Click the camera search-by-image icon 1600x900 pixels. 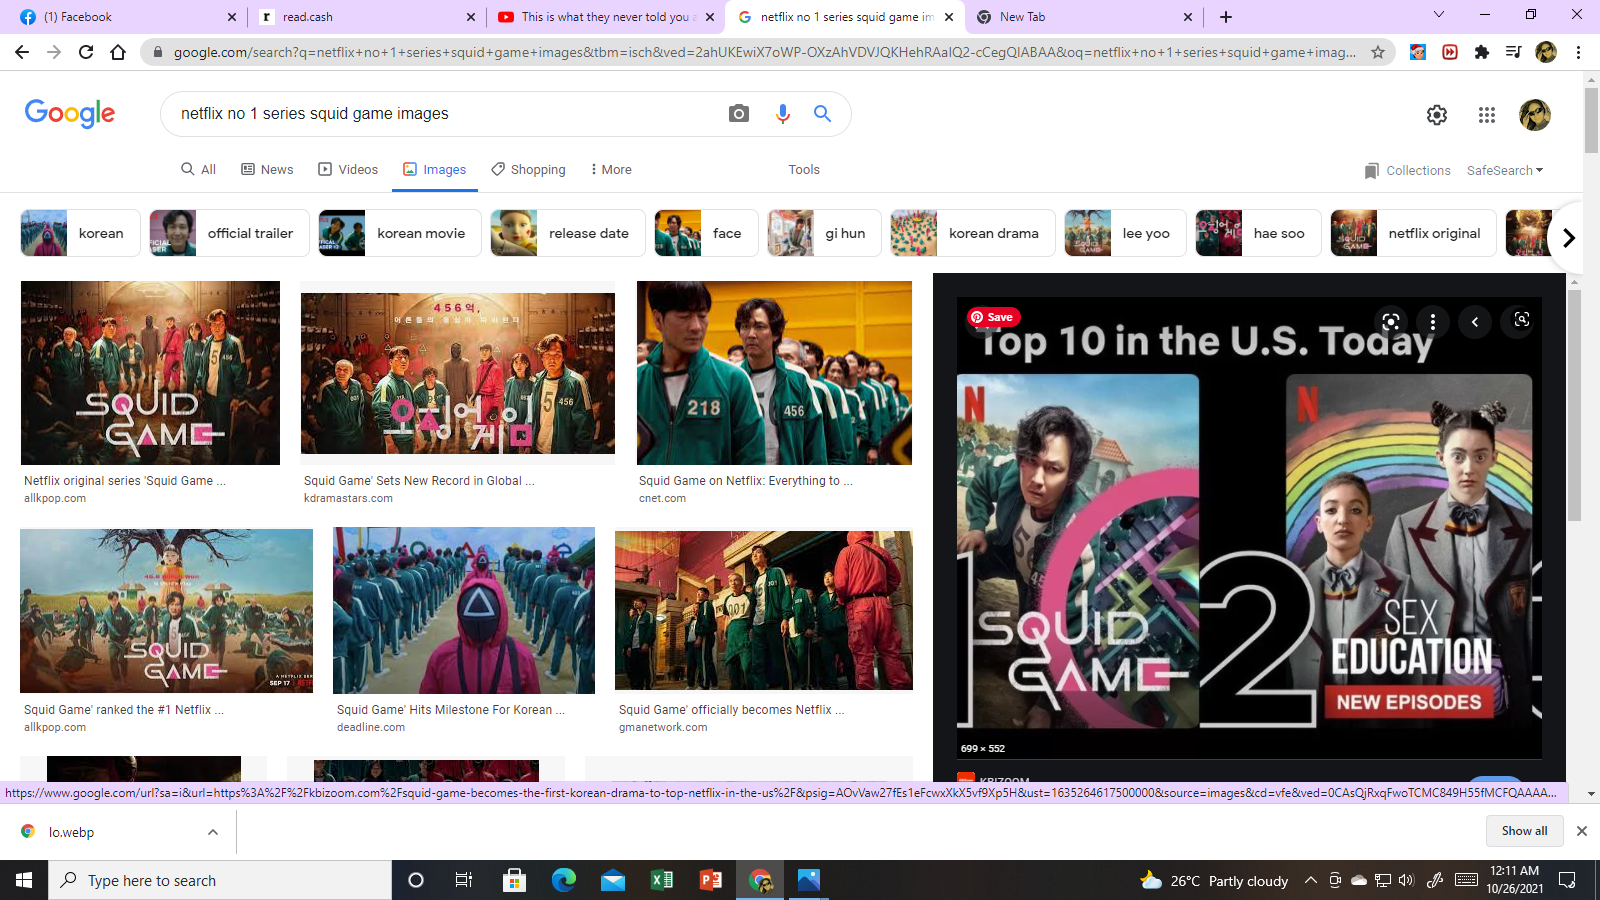pos(739,114)
